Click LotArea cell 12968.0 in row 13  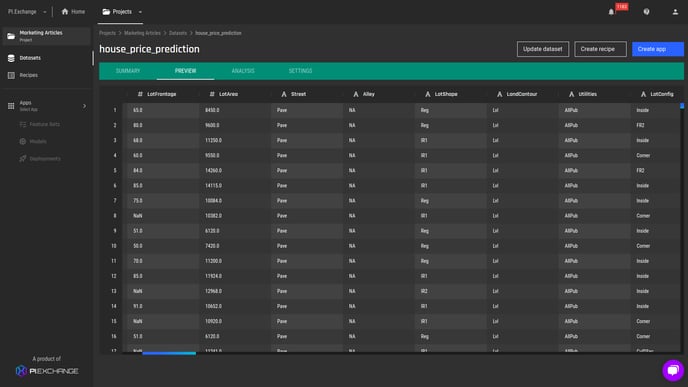(235, 291)
